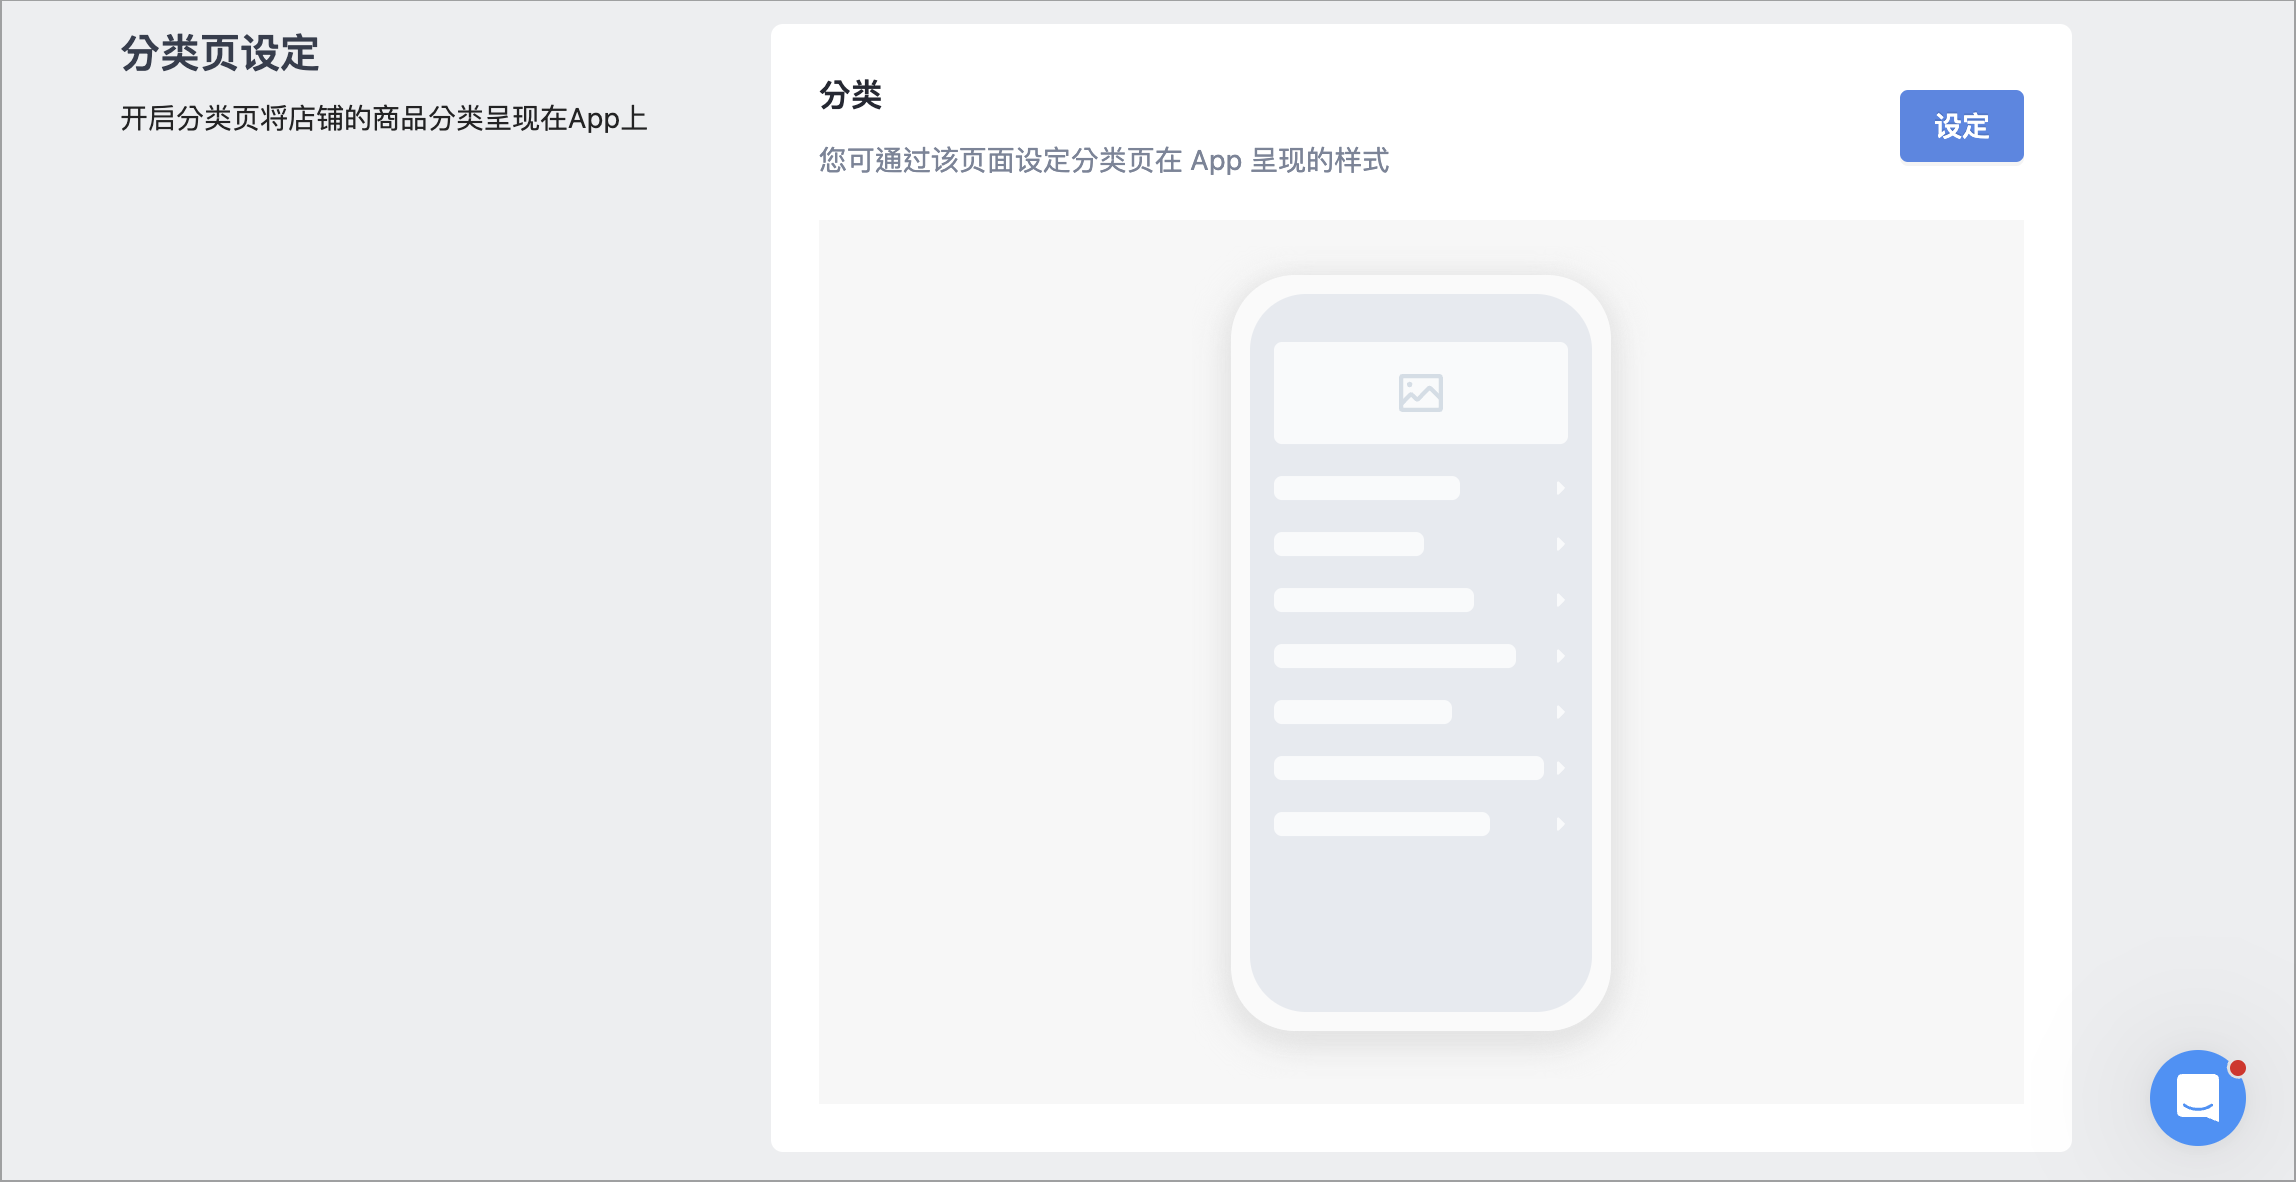Click the text 您可通过该页面设定分类页在 App 呈现的样式
2296x1182 pixels.
[x=1104, y=160]
